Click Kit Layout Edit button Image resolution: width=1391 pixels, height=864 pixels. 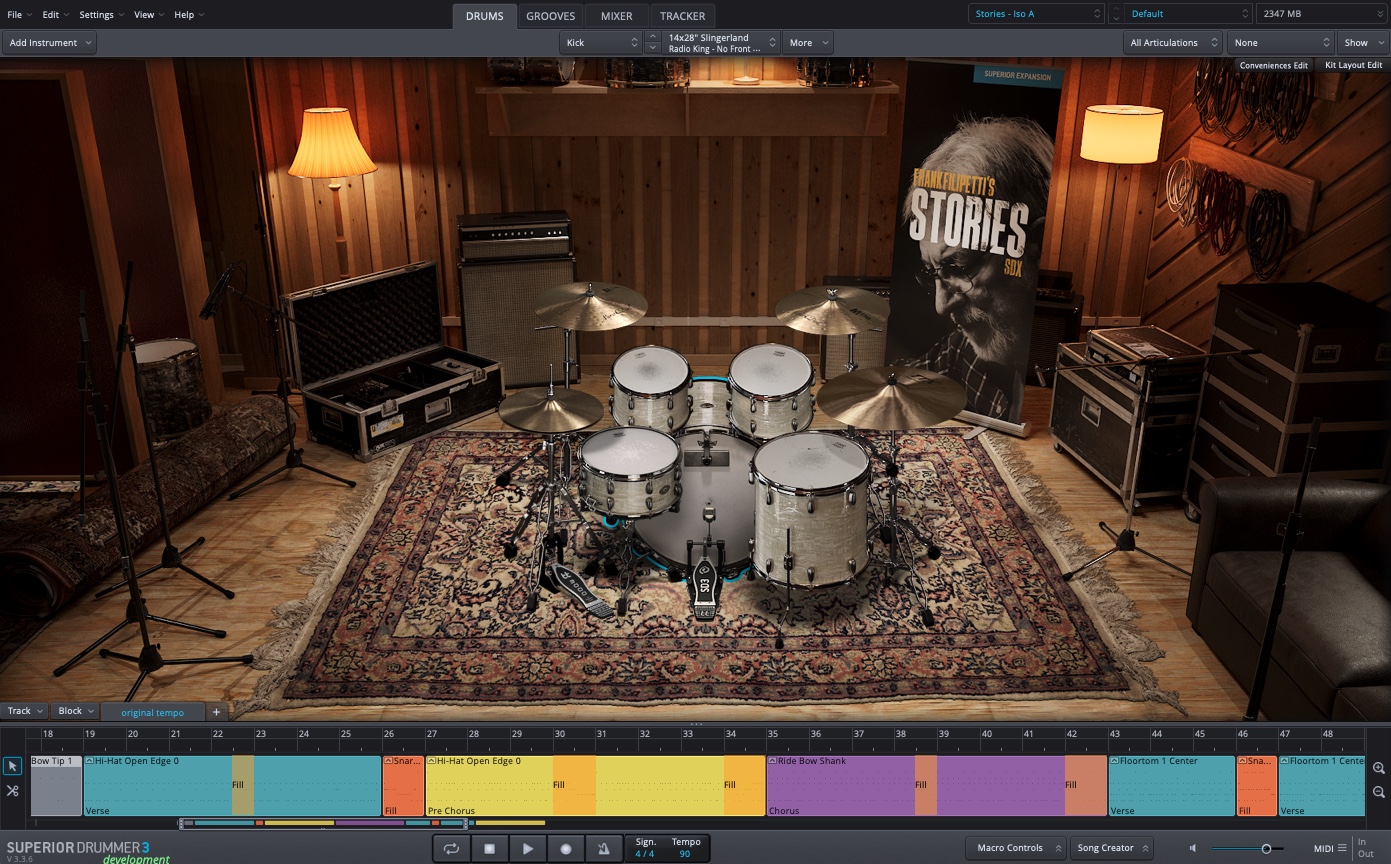tap(1353, 65)
